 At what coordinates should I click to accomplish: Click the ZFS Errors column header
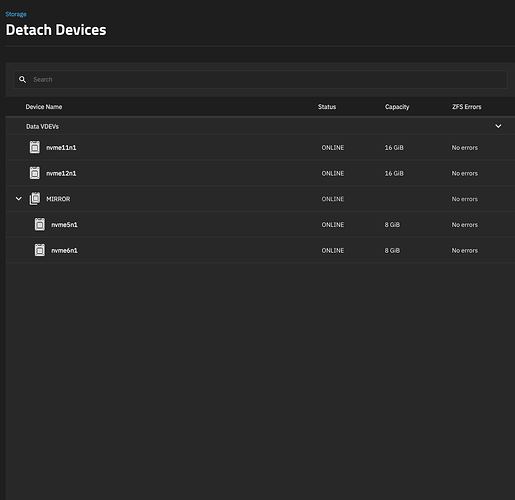[467, 107]
